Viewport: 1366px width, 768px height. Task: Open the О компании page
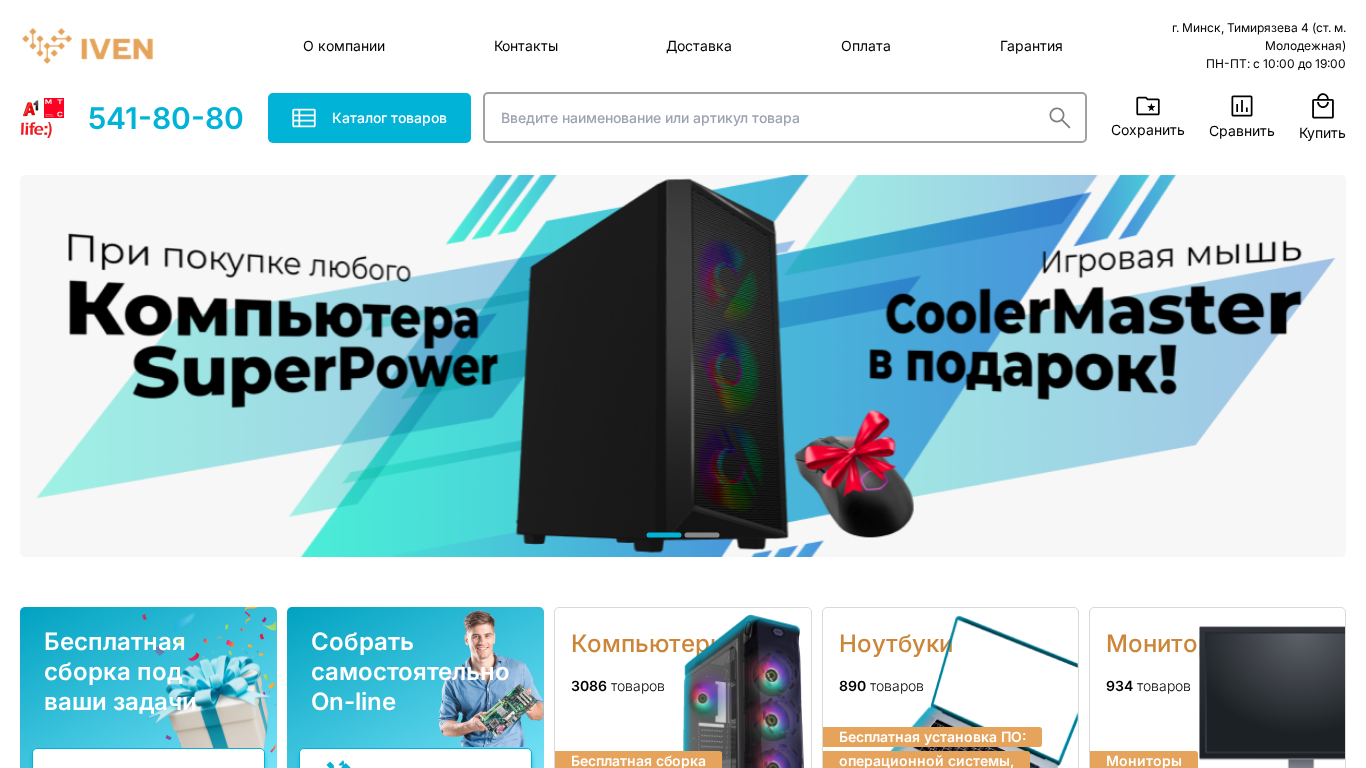tap(344, 46)
